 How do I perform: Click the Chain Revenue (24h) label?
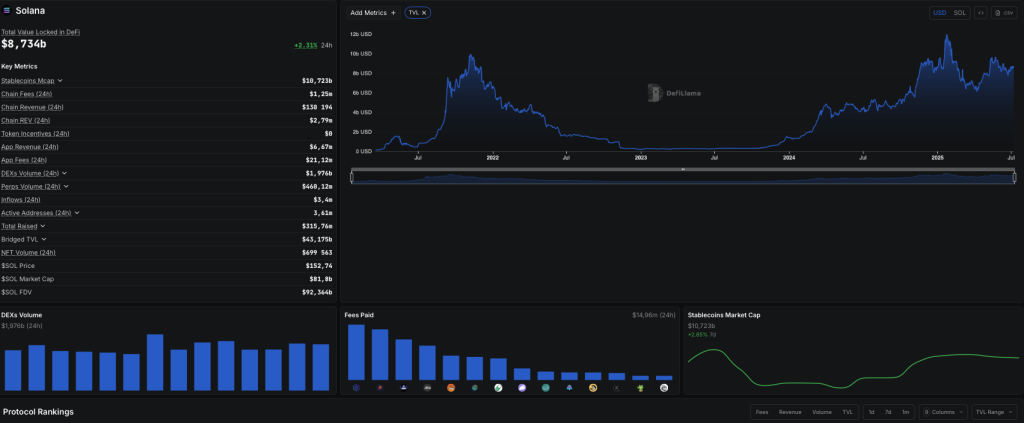[32, 107]
